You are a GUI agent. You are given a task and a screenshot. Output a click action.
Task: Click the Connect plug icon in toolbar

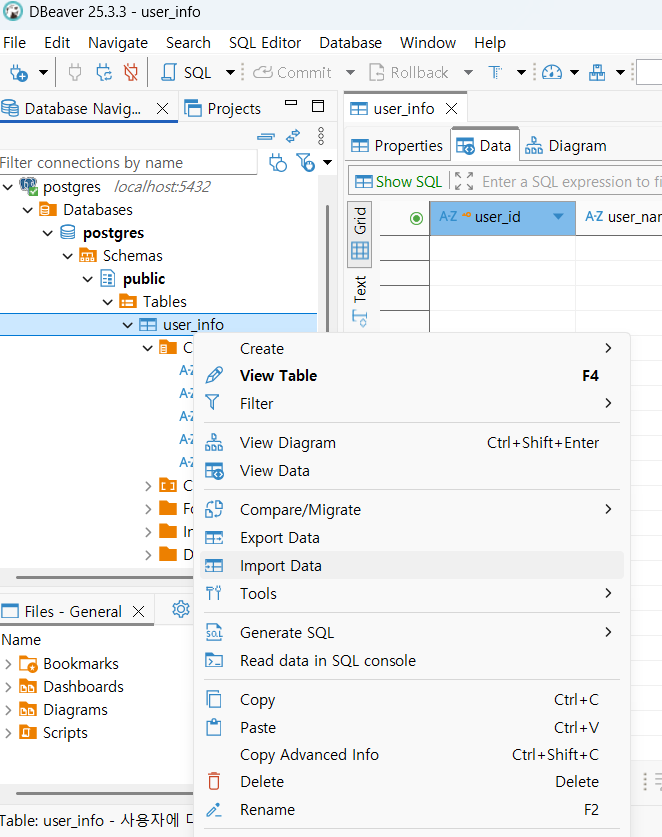point(75,73)
